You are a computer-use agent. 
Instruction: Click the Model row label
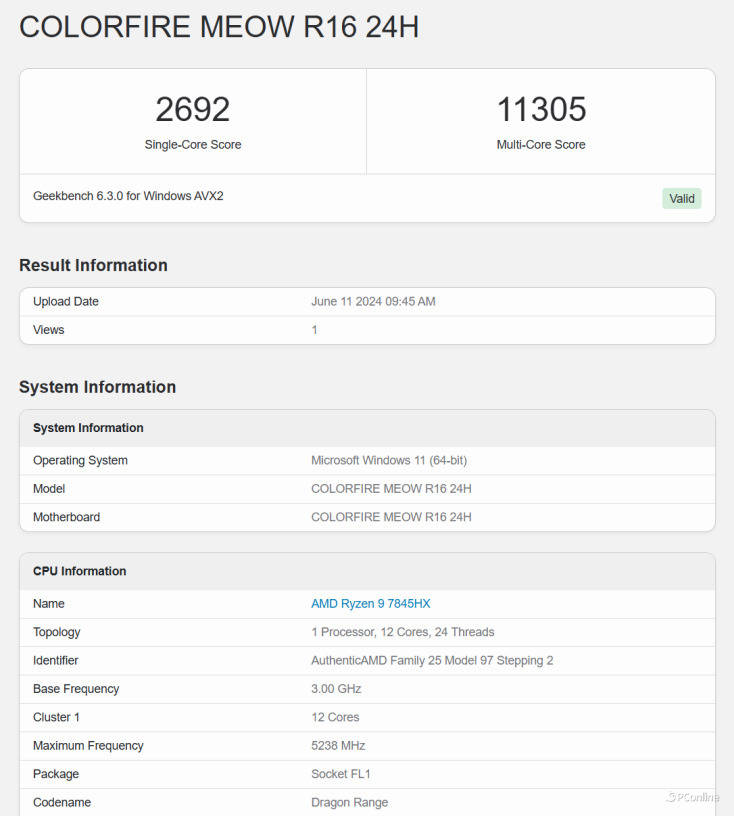pos(49,489)
